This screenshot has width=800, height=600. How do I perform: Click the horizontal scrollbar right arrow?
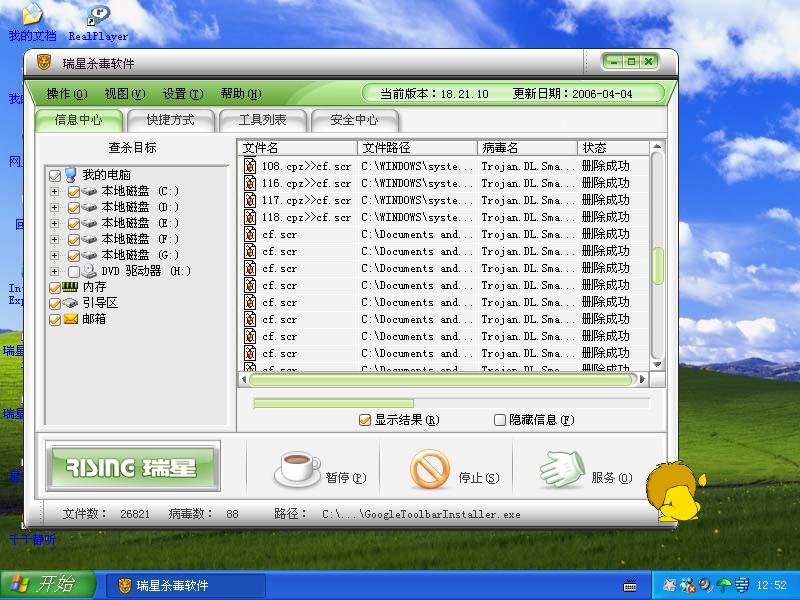click(x=643, y=380)
